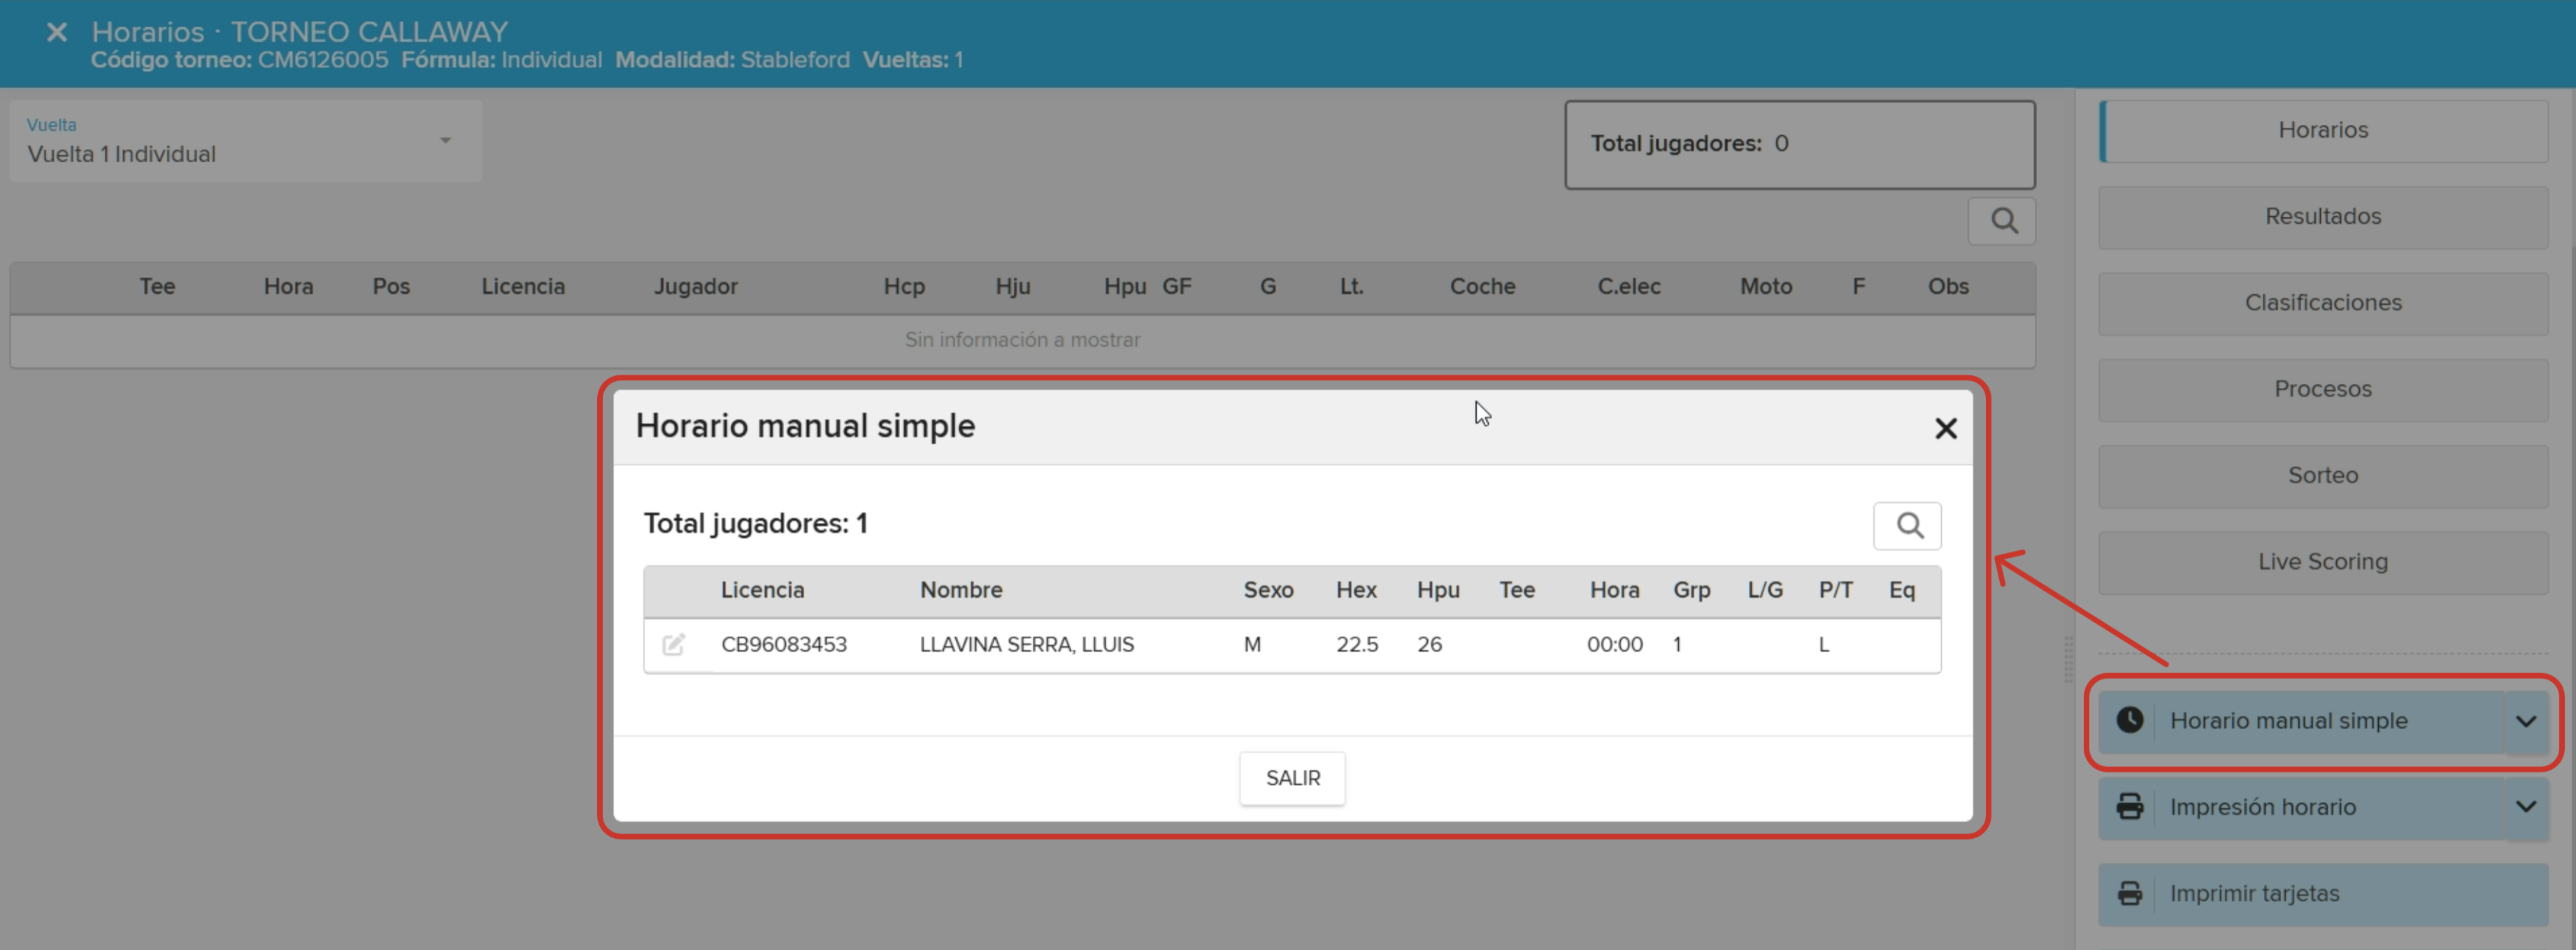Open the Procesos section
Screen dimensions: 2576x950
point(2323,389)
